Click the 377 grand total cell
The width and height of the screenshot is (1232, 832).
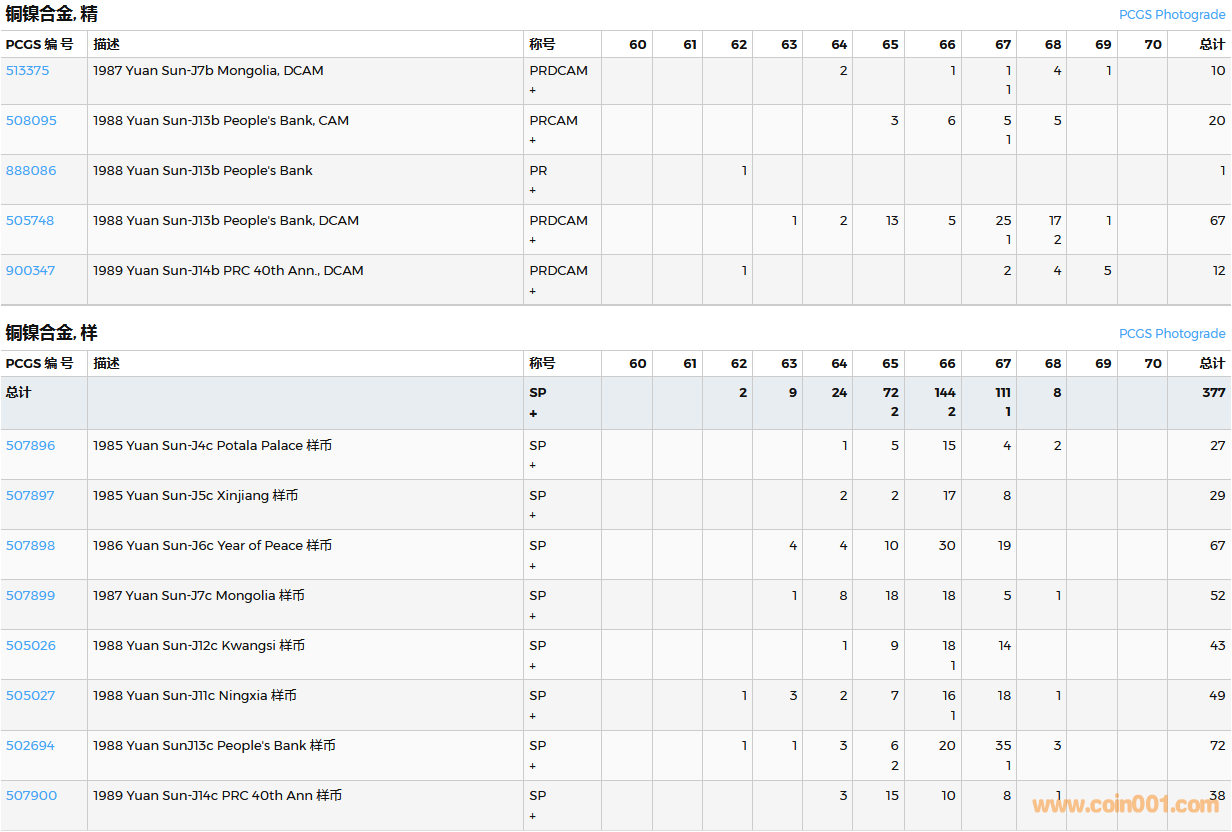pos(1213,393)
